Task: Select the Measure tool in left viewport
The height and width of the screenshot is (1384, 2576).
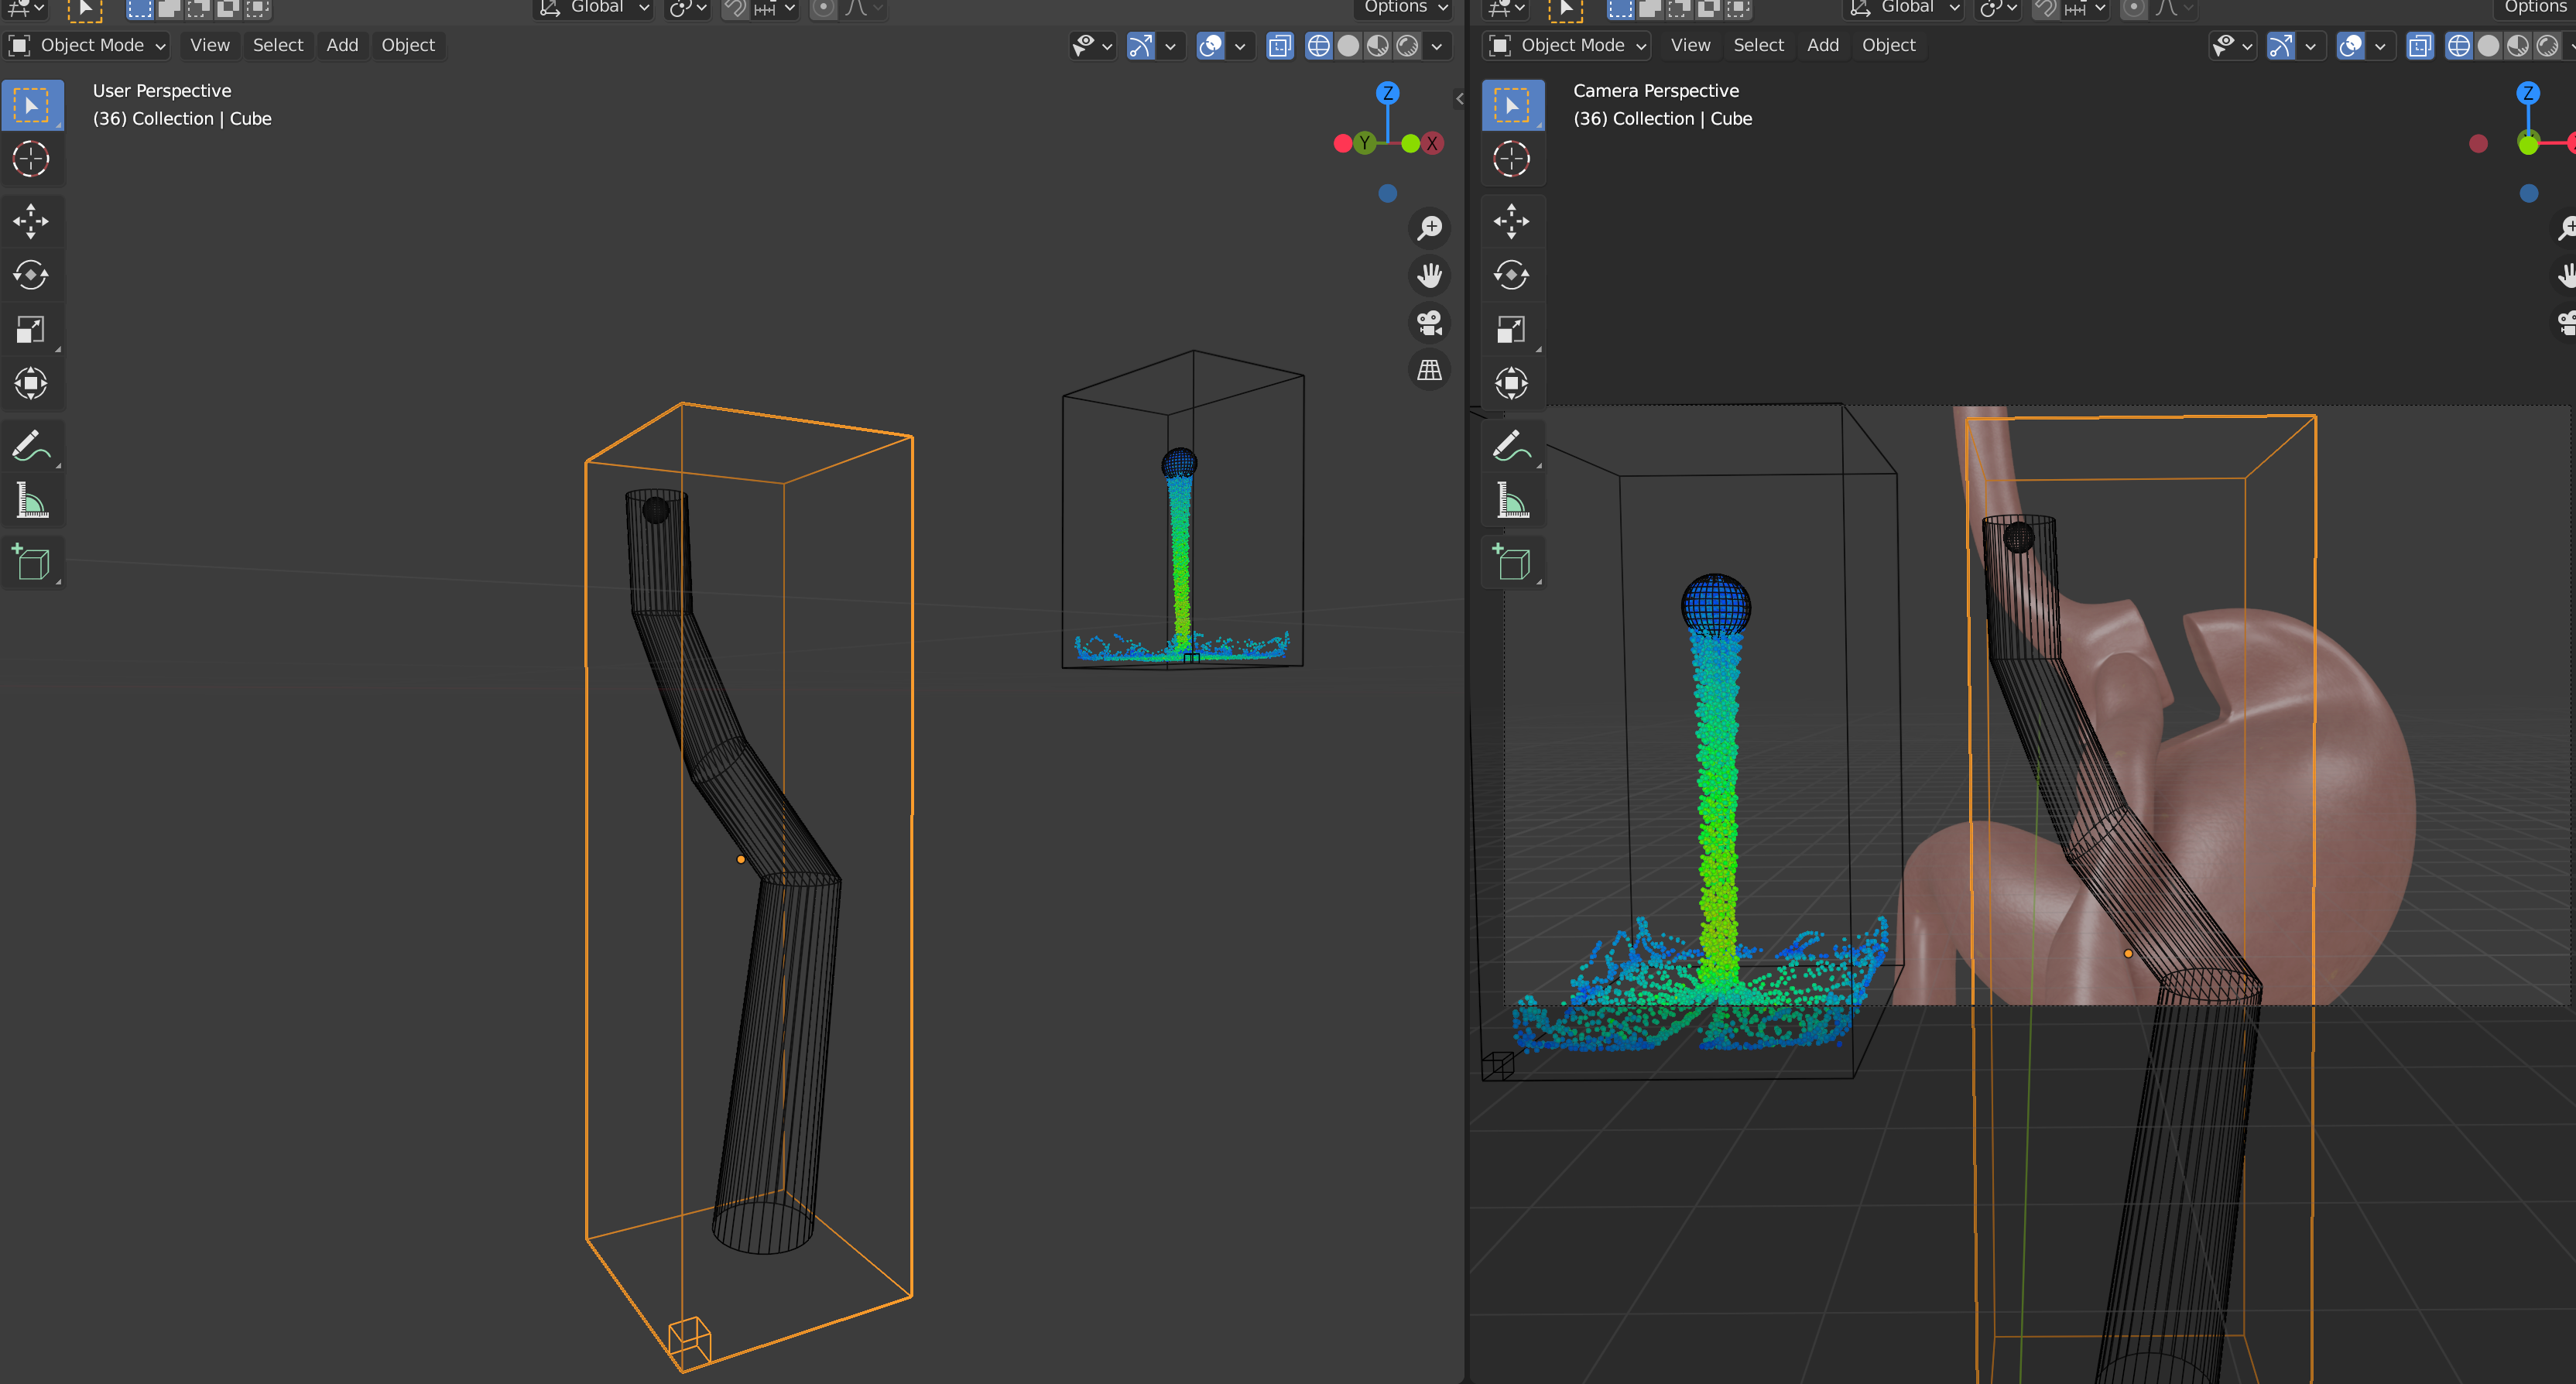Action: click(31, 500)
